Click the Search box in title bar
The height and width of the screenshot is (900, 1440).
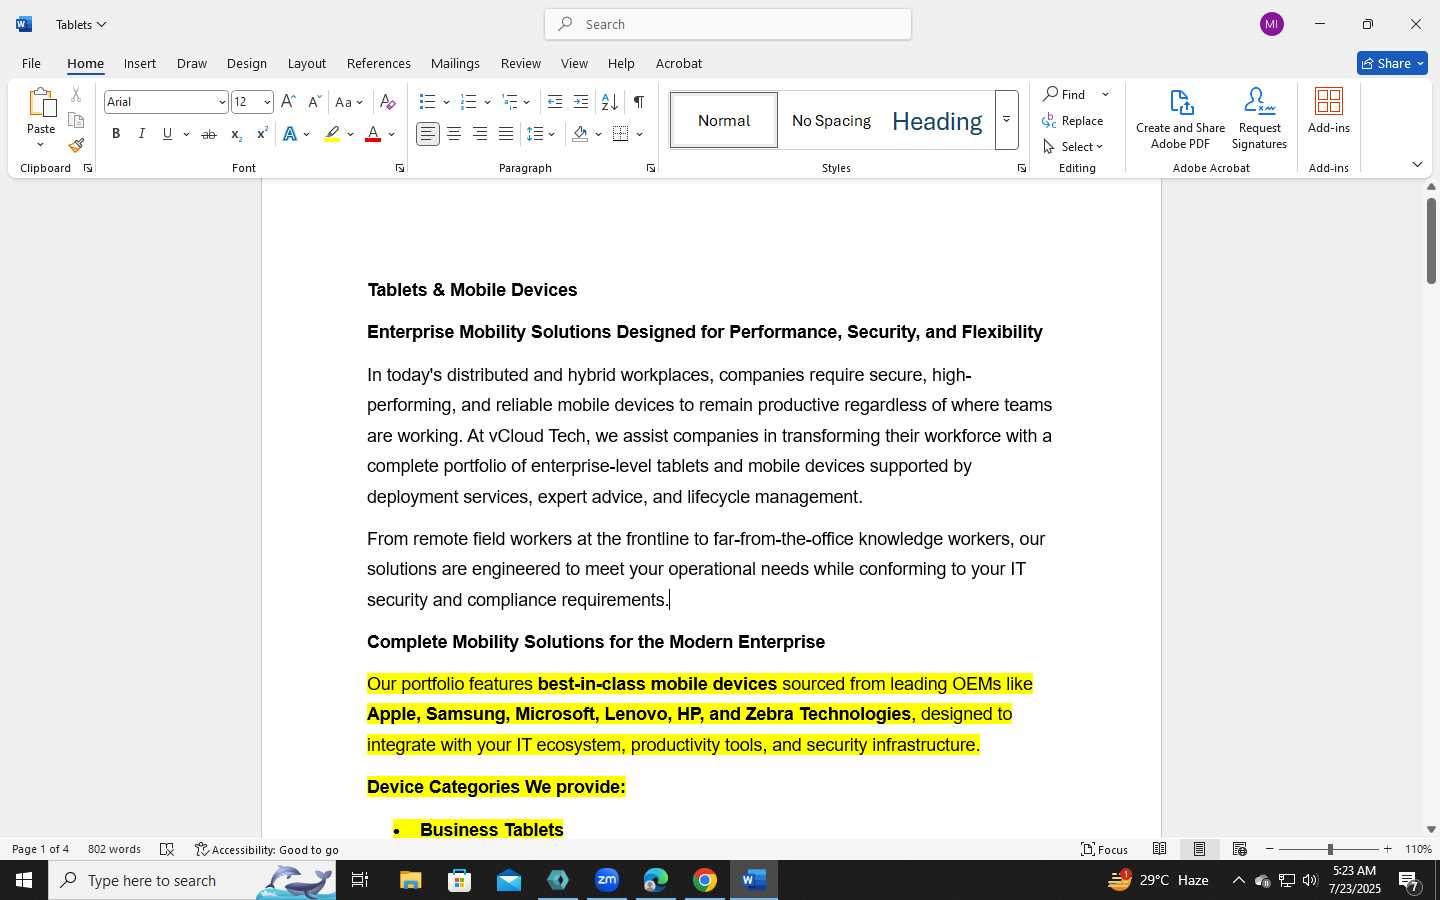(728, 24)
